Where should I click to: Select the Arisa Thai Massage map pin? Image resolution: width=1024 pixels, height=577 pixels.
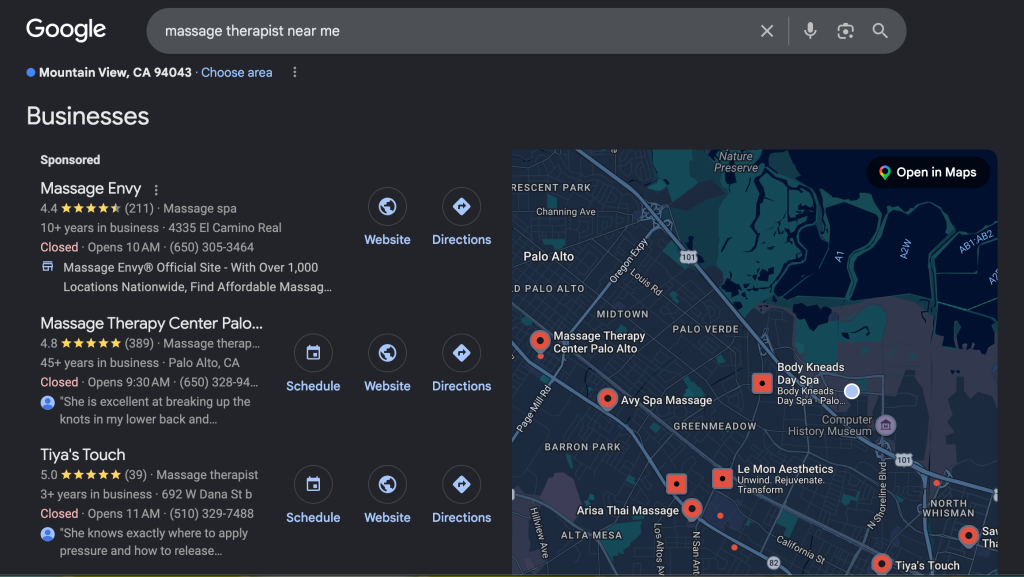point(692,508)
